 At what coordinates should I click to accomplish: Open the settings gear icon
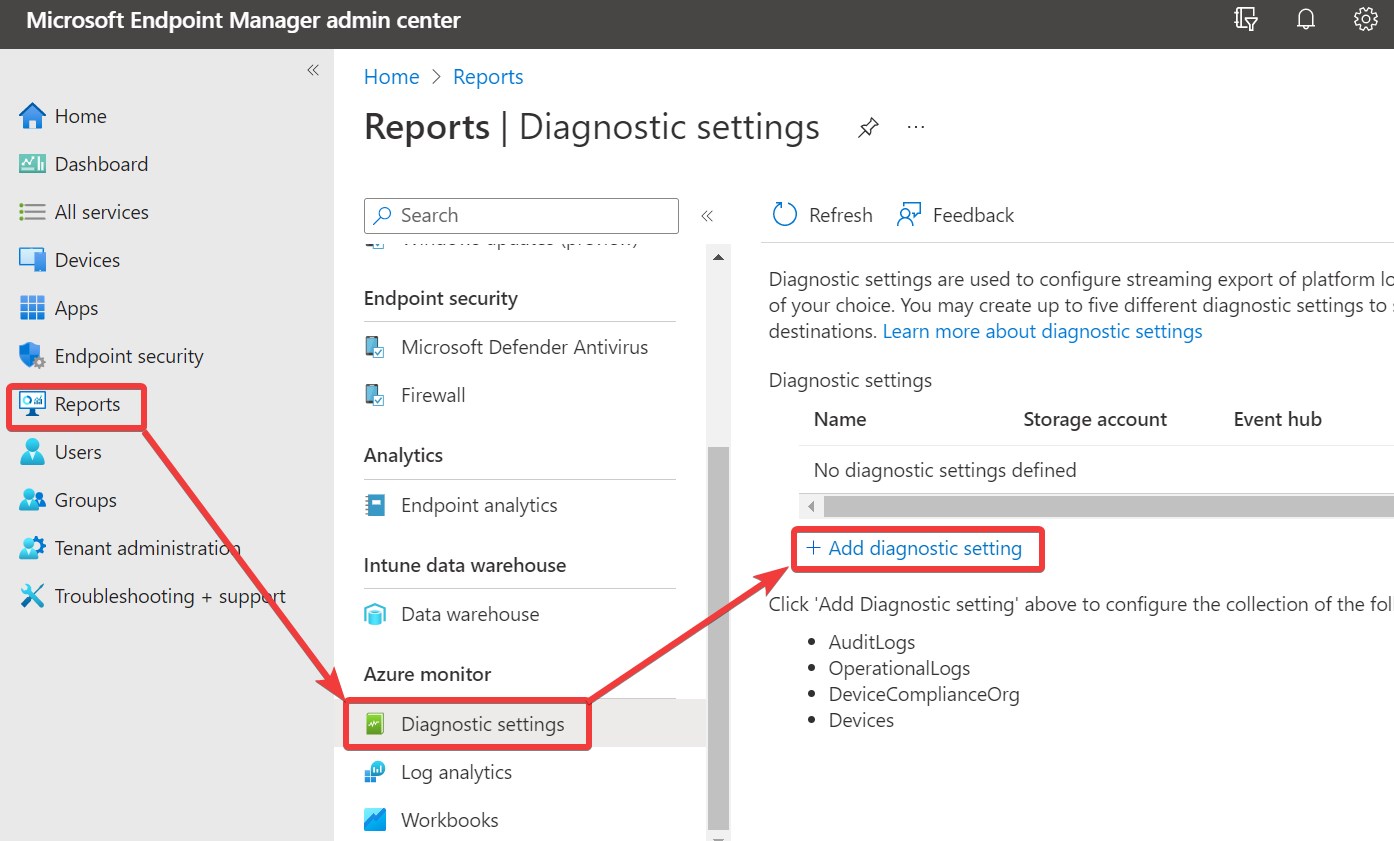(1365, 20)
